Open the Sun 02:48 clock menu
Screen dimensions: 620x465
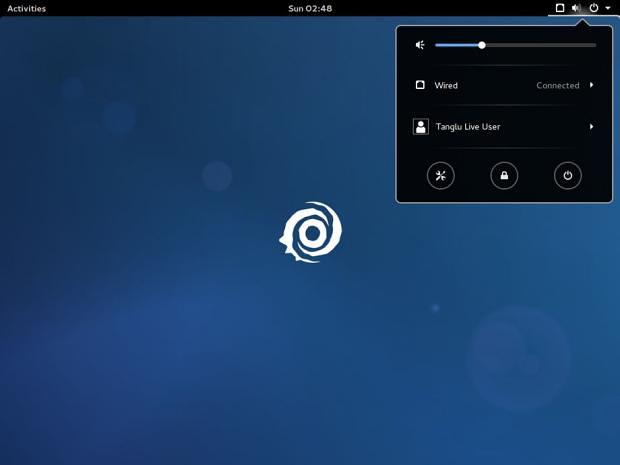(310, 8)
